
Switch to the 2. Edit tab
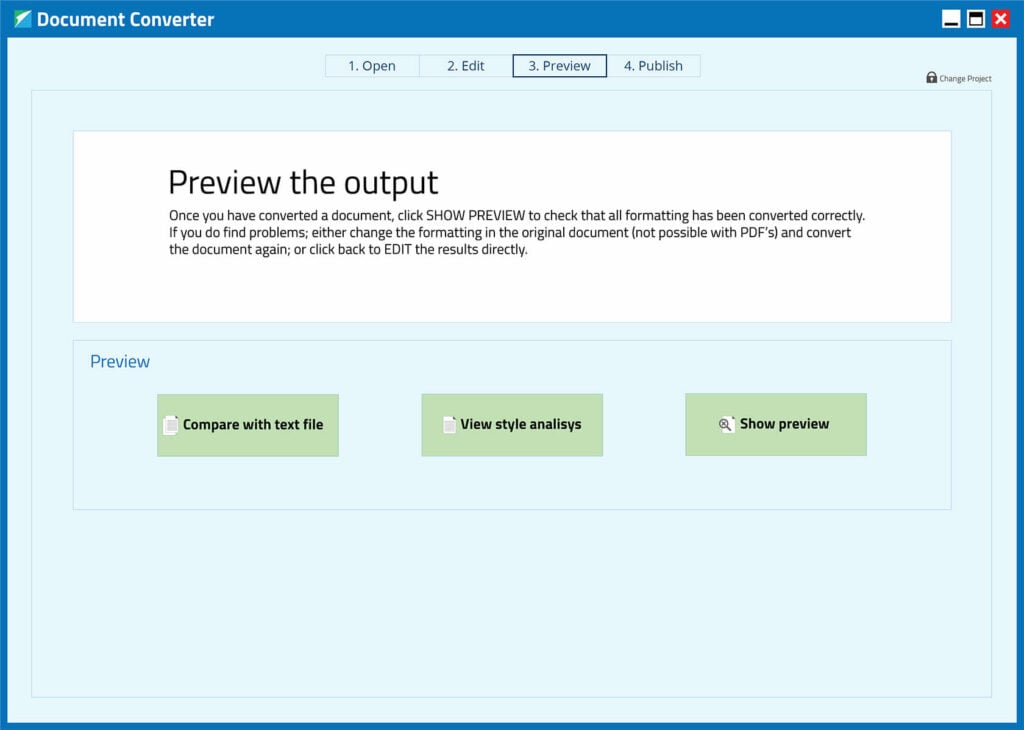coord(466,65)
